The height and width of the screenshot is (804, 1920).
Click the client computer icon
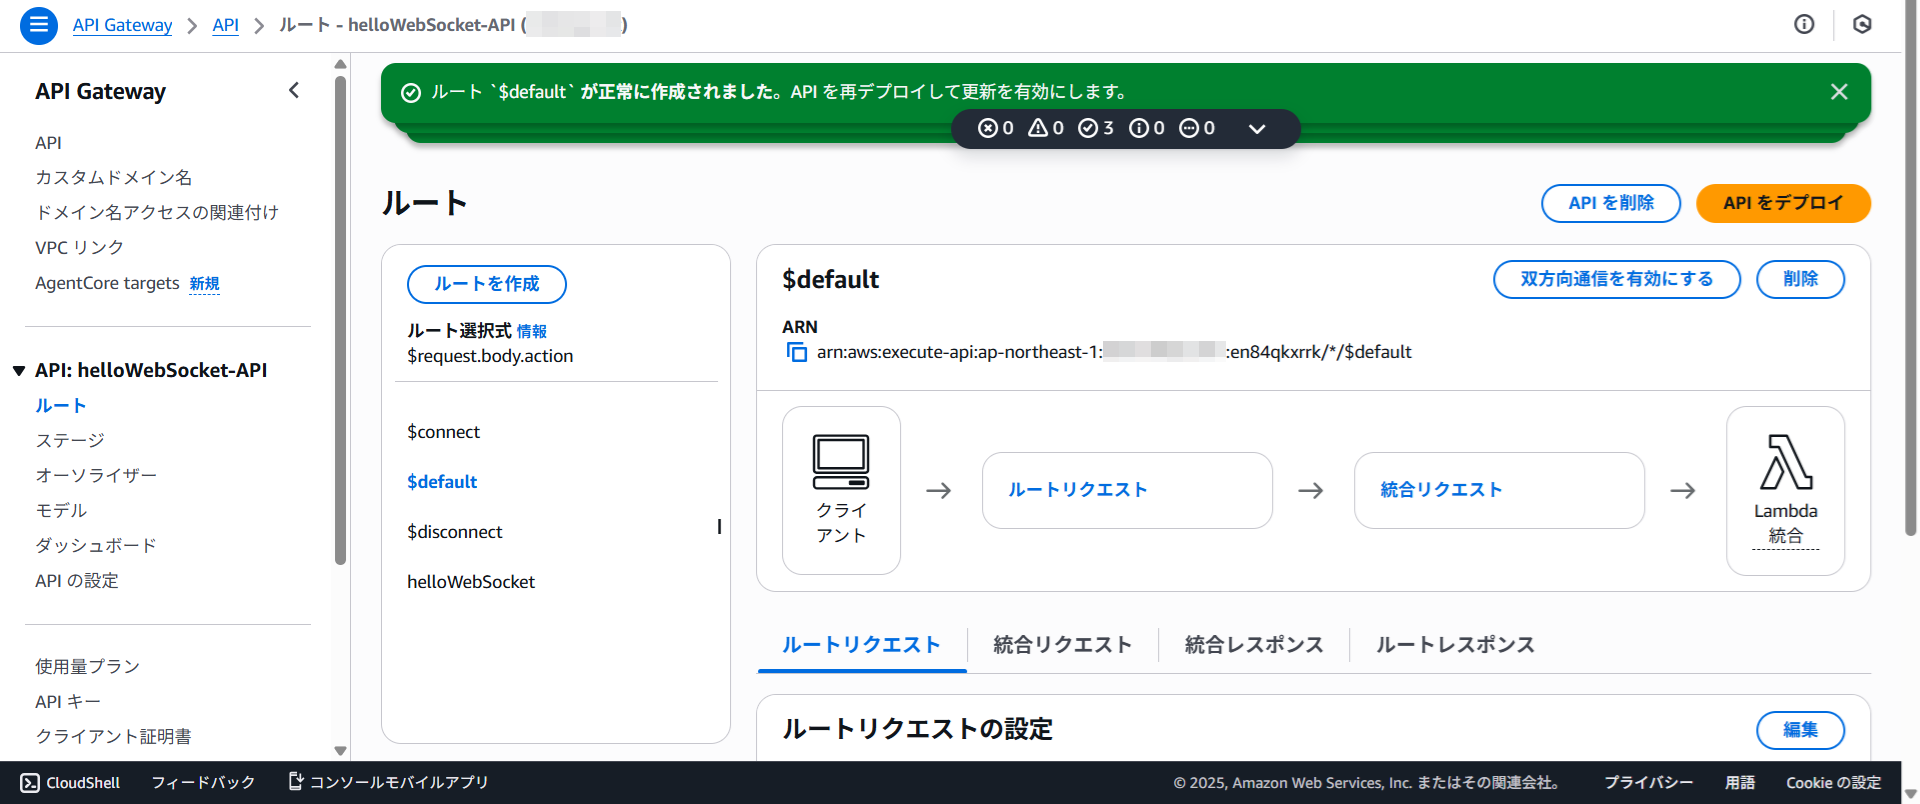841,461
